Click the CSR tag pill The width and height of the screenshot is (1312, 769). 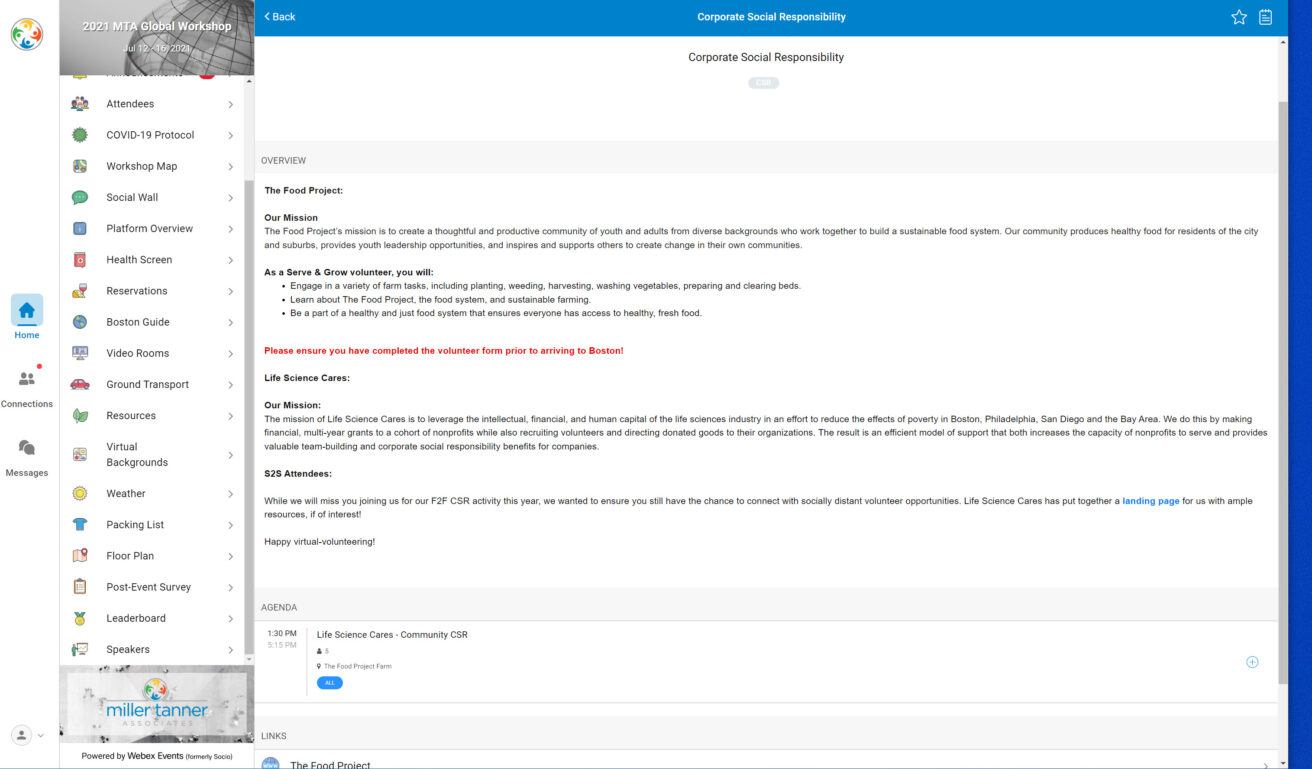764,83
